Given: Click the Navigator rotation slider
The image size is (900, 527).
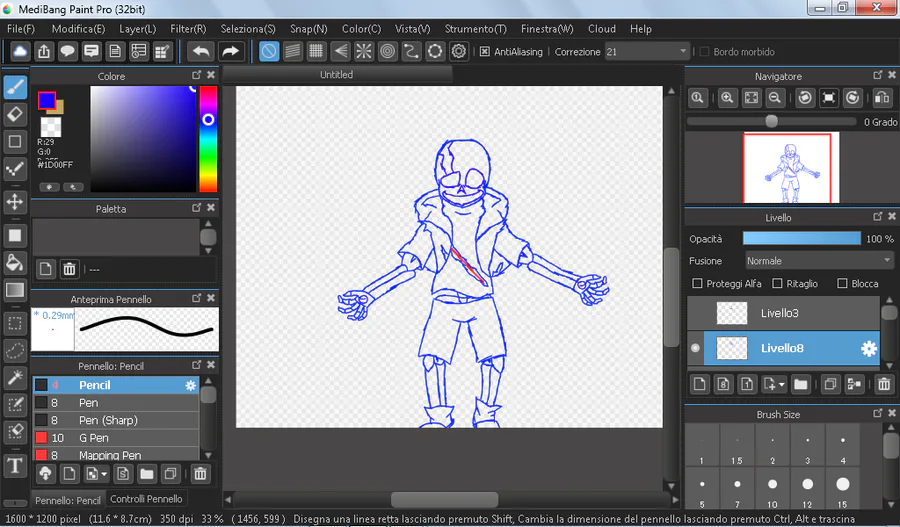Looking at the screenshot, I should (772, 122).
